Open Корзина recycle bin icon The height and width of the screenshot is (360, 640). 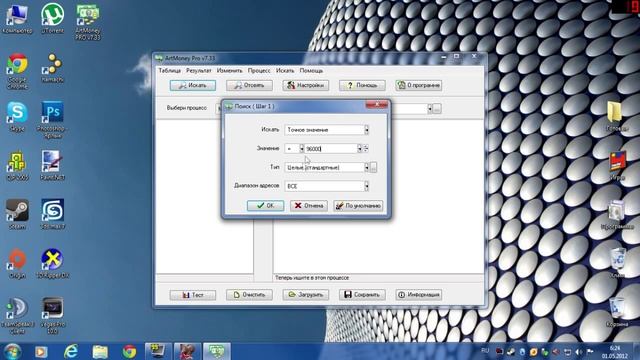point(617,312)
